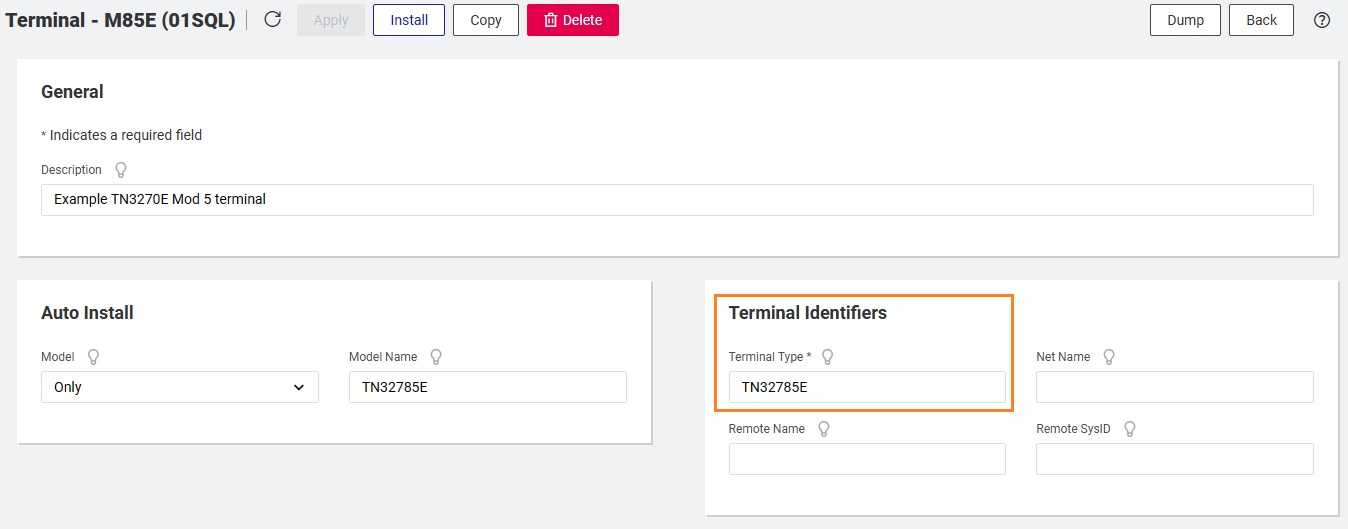Show the Remote Name lightbulb hint

824,429
